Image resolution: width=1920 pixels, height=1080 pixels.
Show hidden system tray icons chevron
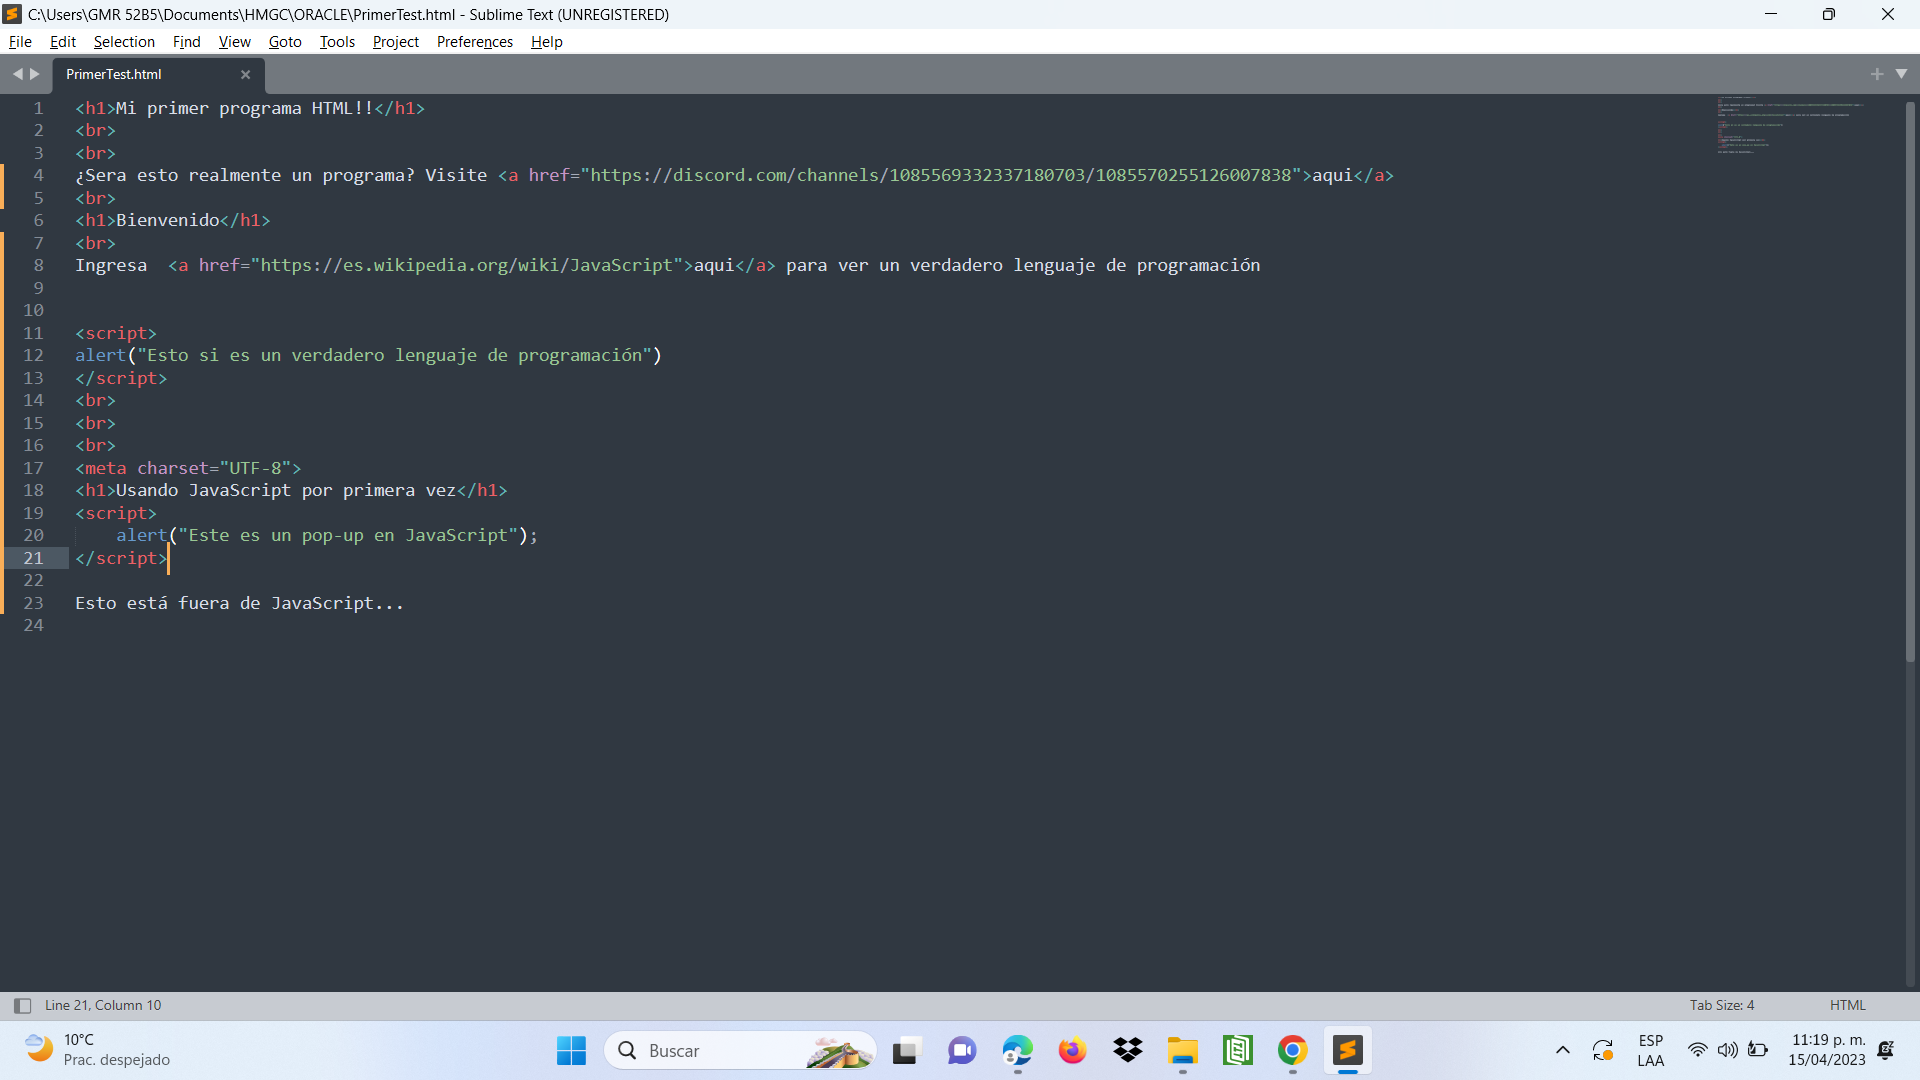point(1562,1050)
